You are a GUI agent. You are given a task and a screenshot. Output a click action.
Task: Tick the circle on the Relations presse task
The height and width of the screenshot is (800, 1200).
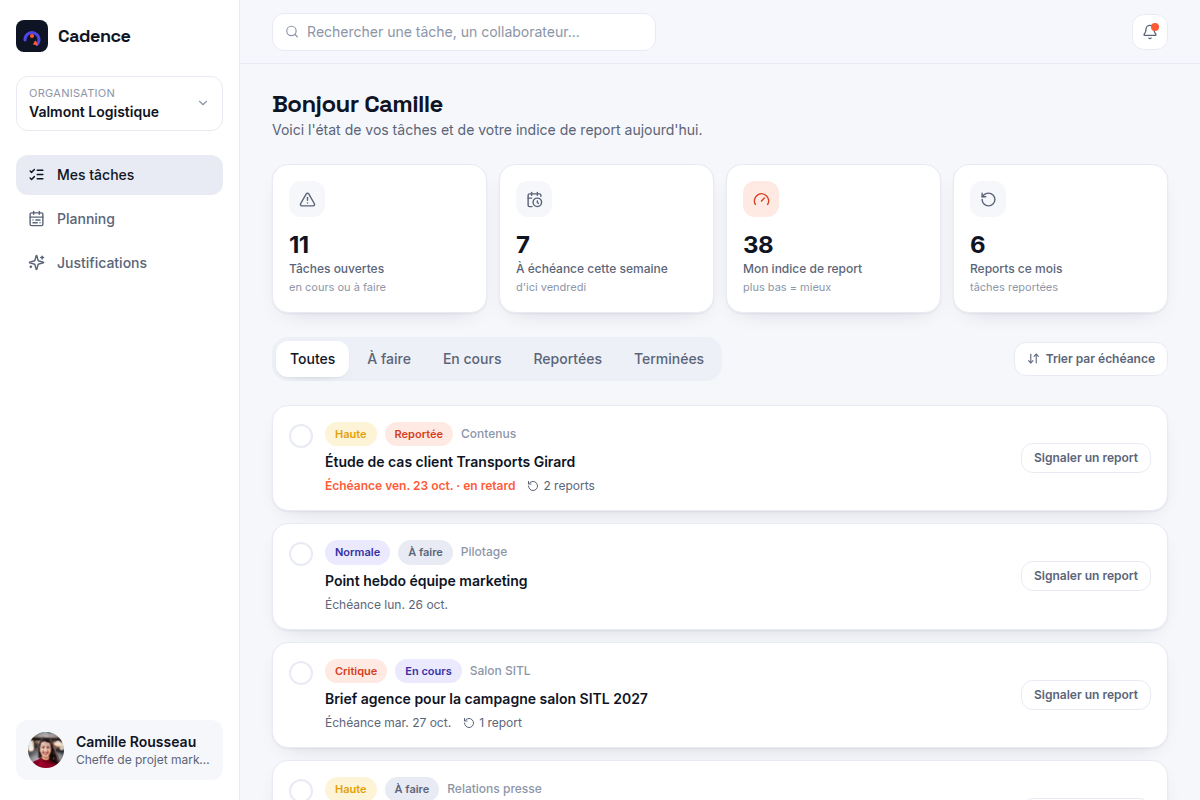tap(301, 790)
